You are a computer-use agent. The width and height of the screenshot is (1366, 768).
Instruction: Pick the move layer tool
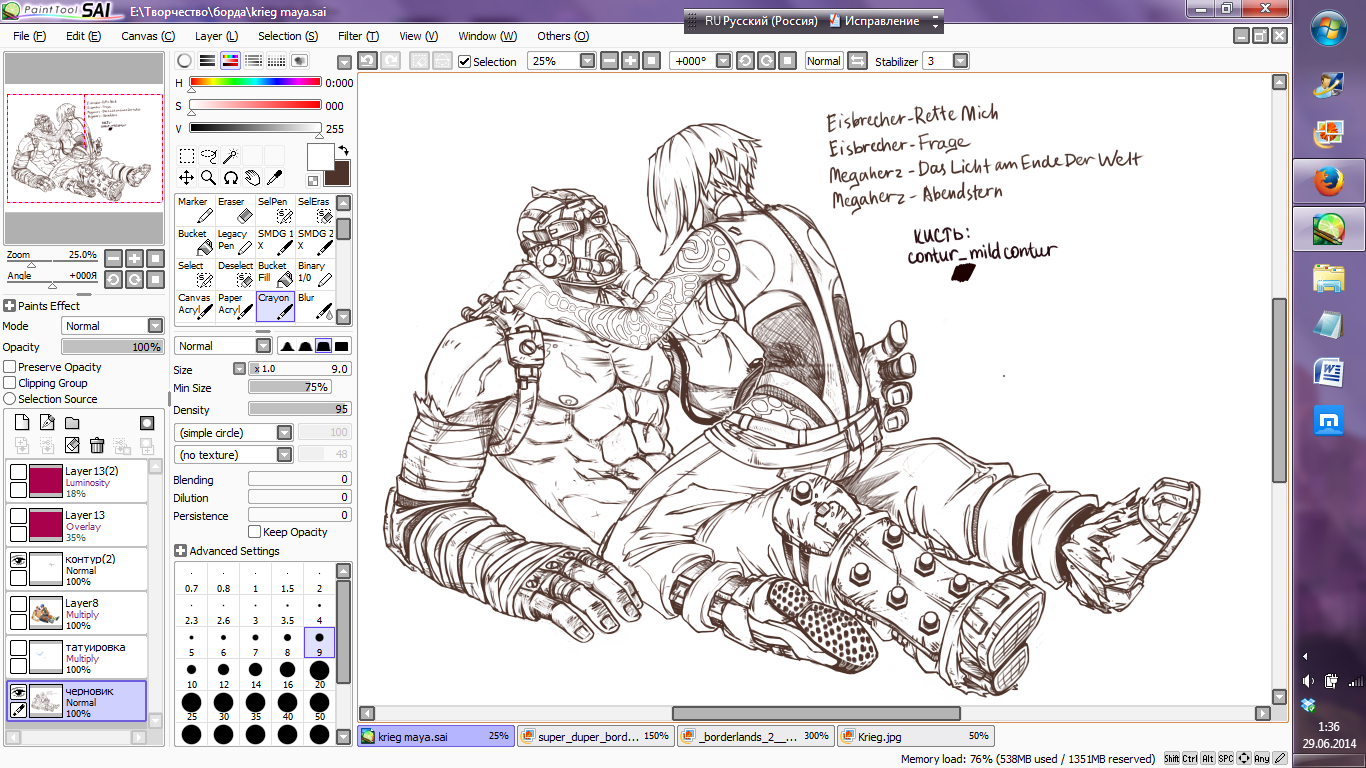coord(187,177)
